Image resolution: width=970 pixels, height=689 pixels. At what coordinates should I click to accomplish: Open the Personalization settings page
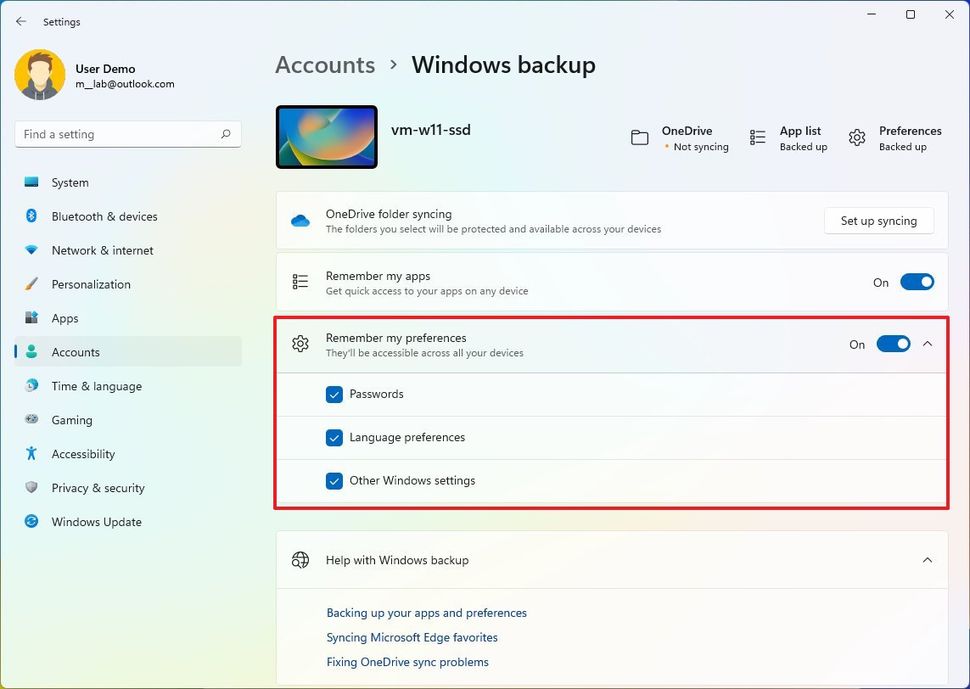pos(91,285)
